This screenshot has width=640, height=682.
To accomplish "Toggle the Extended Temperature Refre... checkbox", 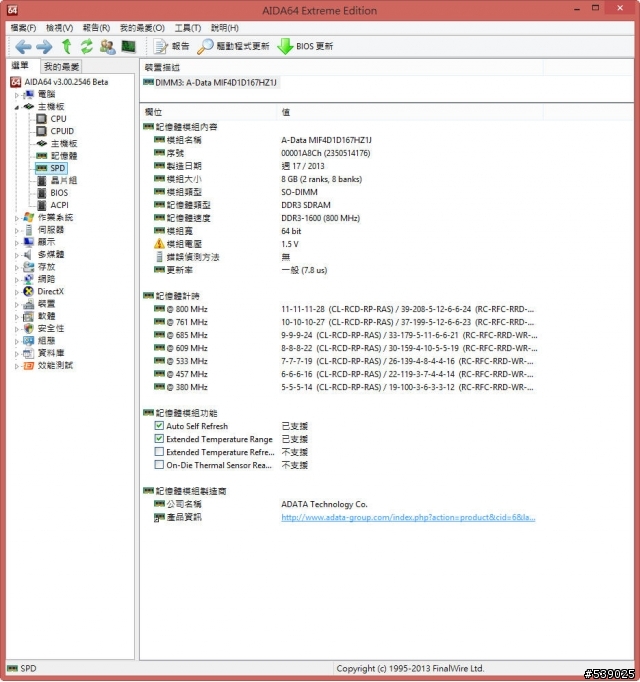I will [159, 451].
